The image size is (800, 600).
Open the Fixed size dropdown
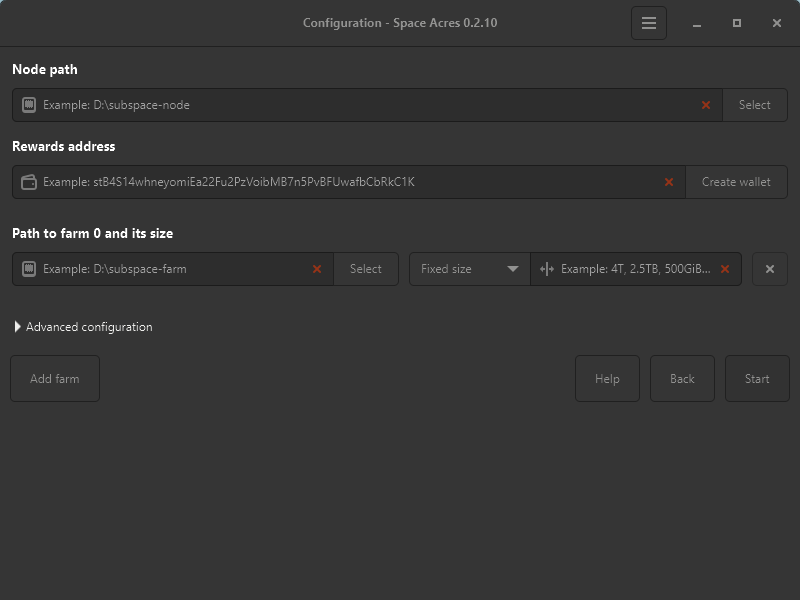tap(470, 269)
